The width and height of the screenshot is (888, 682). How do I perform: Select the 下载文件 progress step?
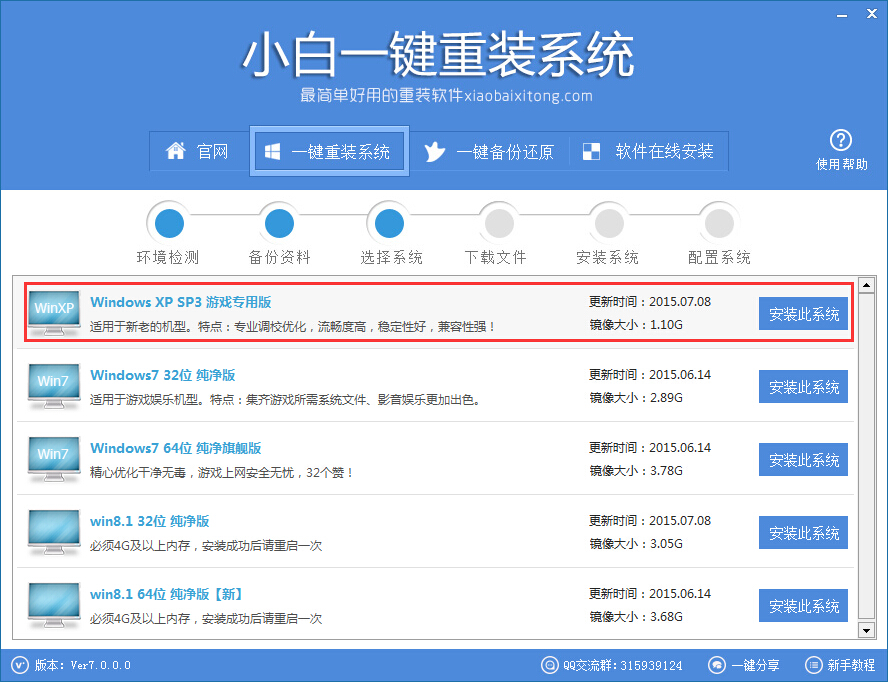[x=498, y=222]
